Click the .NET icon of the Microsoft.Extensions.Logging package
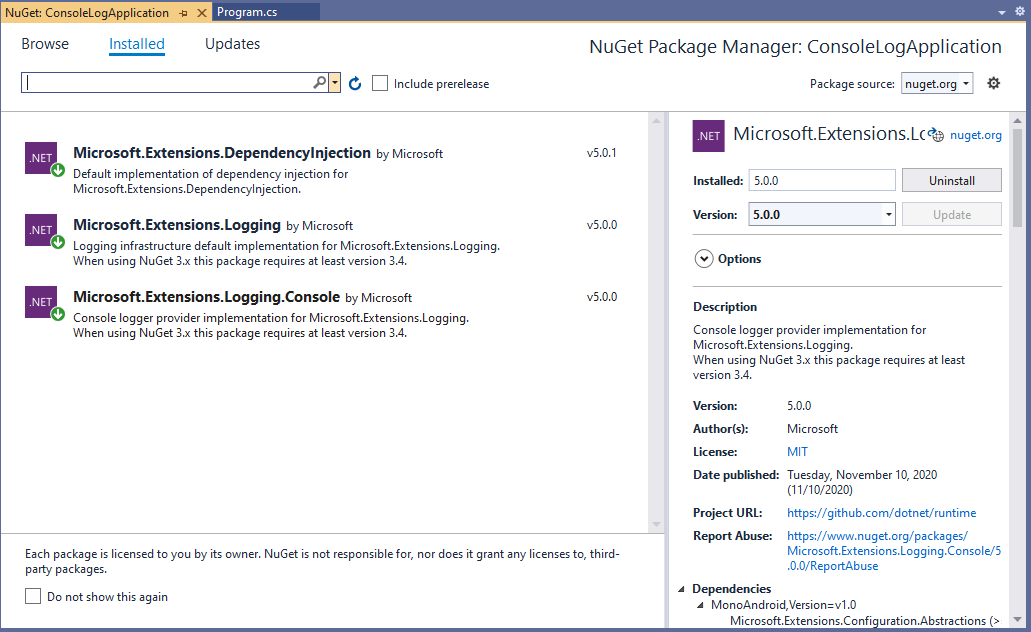This screenshot has width=1031, height=632. tap(41, 230)
